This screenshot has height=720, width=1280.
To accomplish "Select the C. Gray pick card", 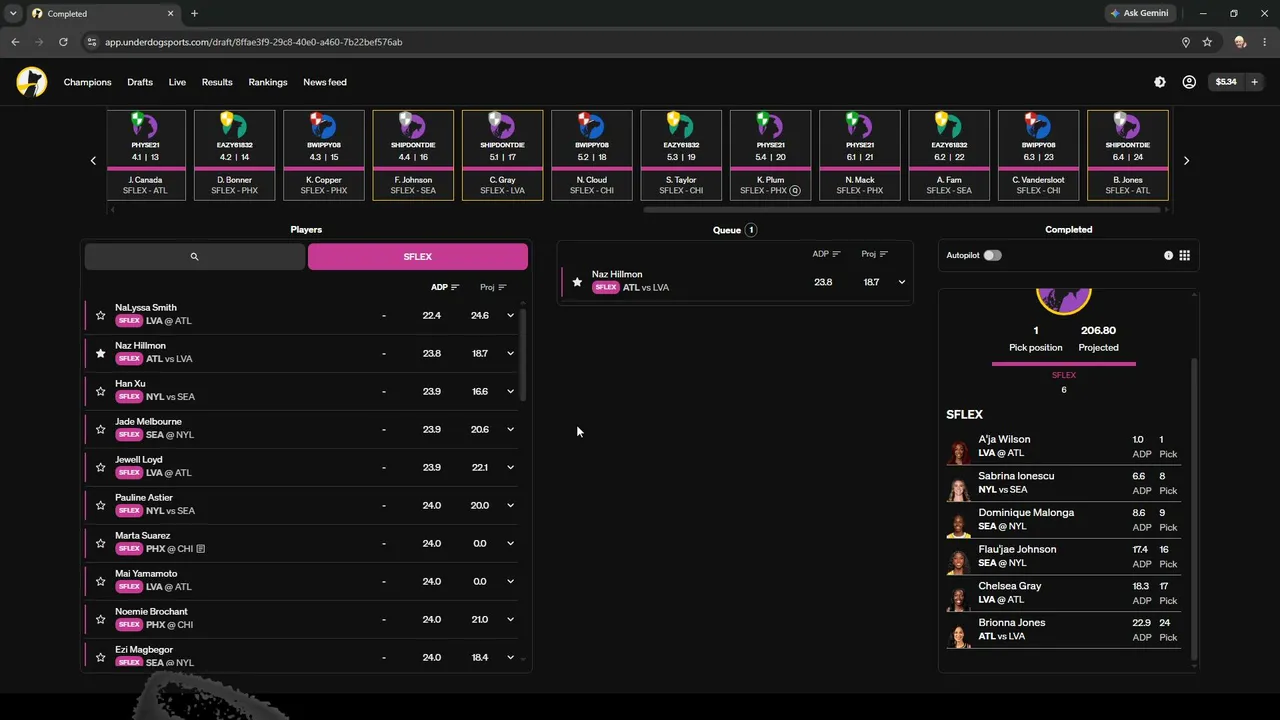I will coord(502,155).
